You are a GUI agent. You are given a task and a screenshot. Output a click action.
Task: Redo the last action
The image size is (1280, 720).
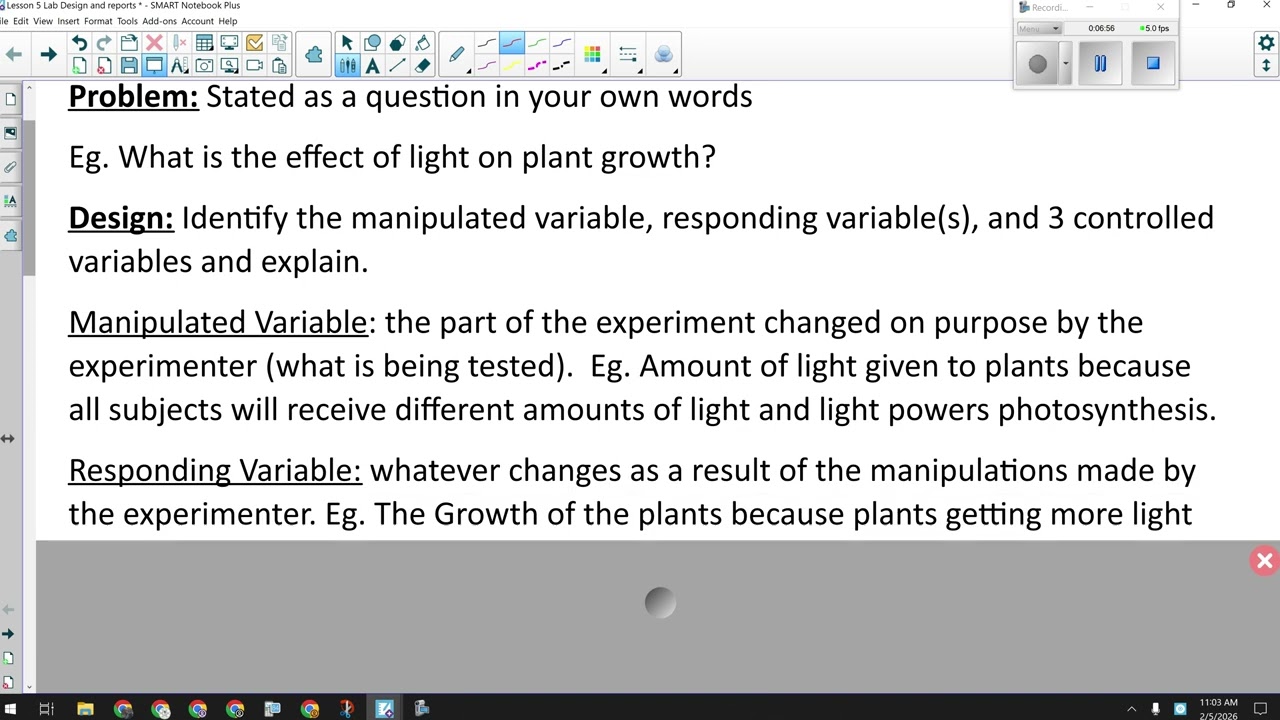[104, 43]
